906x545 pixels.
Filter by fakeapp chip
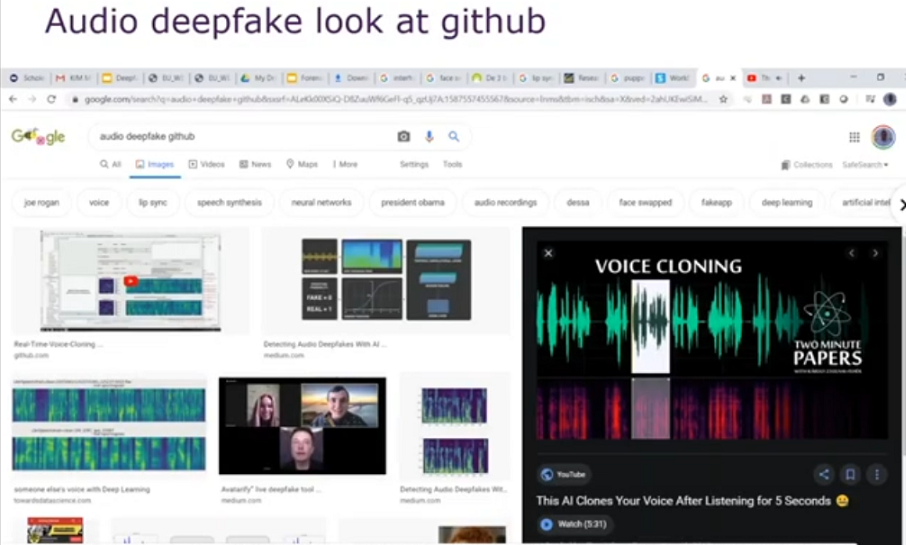716,202
